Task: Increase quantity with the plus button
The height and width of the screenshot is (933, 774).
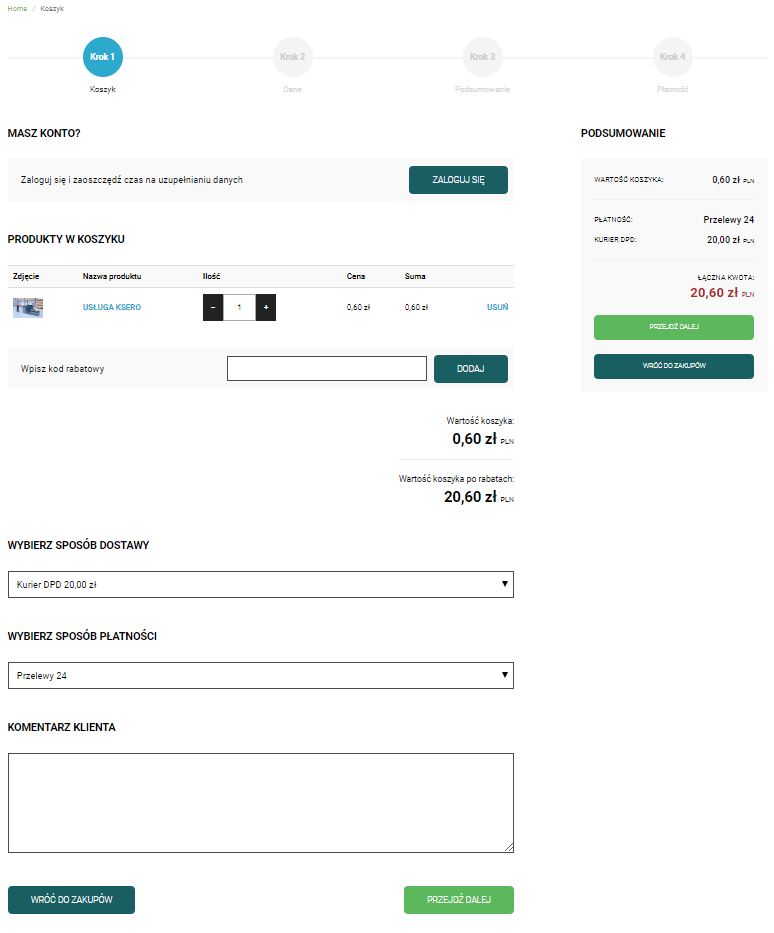Action: (x=266, y=307)
